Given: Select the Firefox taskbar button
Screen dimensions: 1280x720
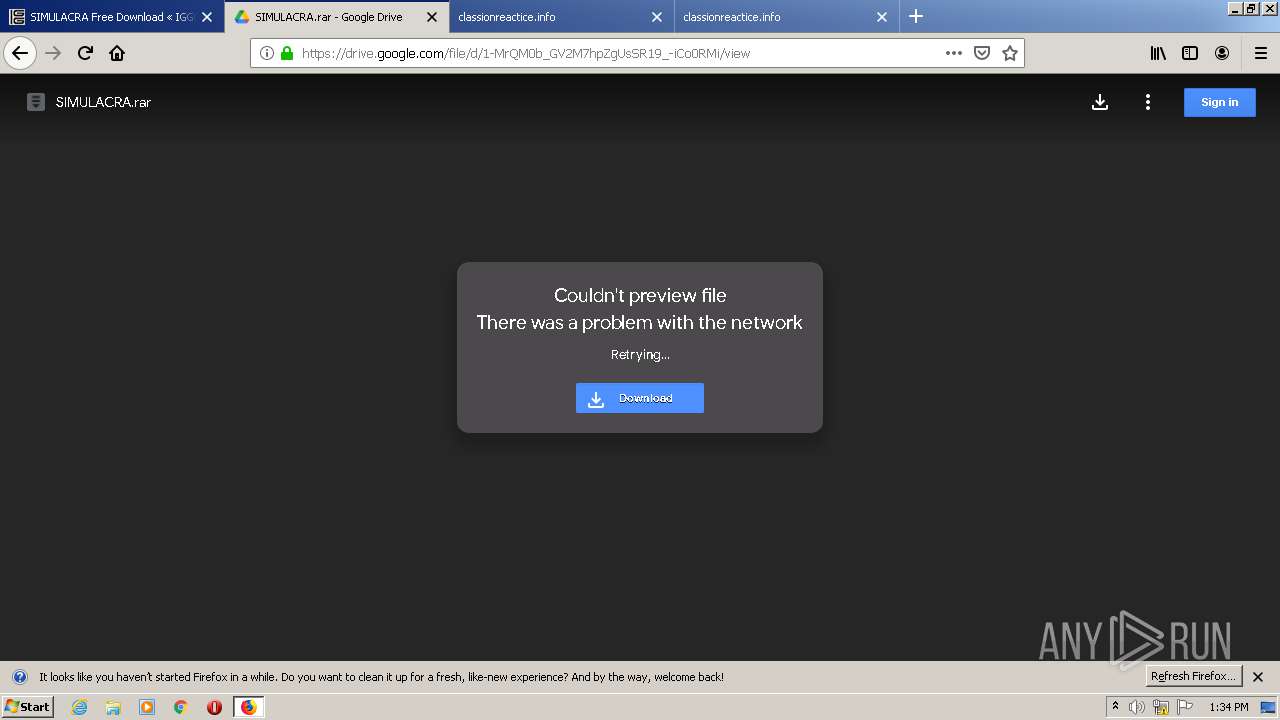Looking at the screenshot, I should point(248,707).
